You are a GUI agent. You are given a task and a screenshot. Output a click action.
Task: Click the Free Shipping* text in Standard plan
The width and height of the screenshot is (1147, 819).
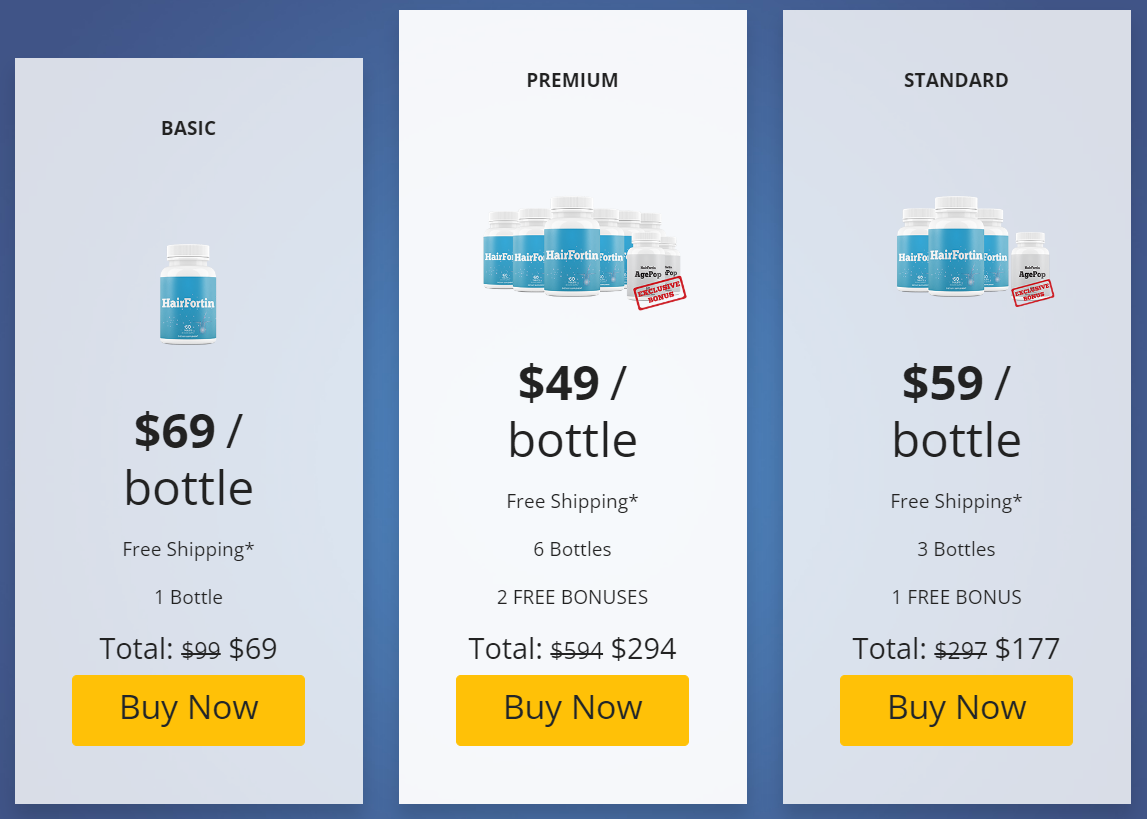956,501
